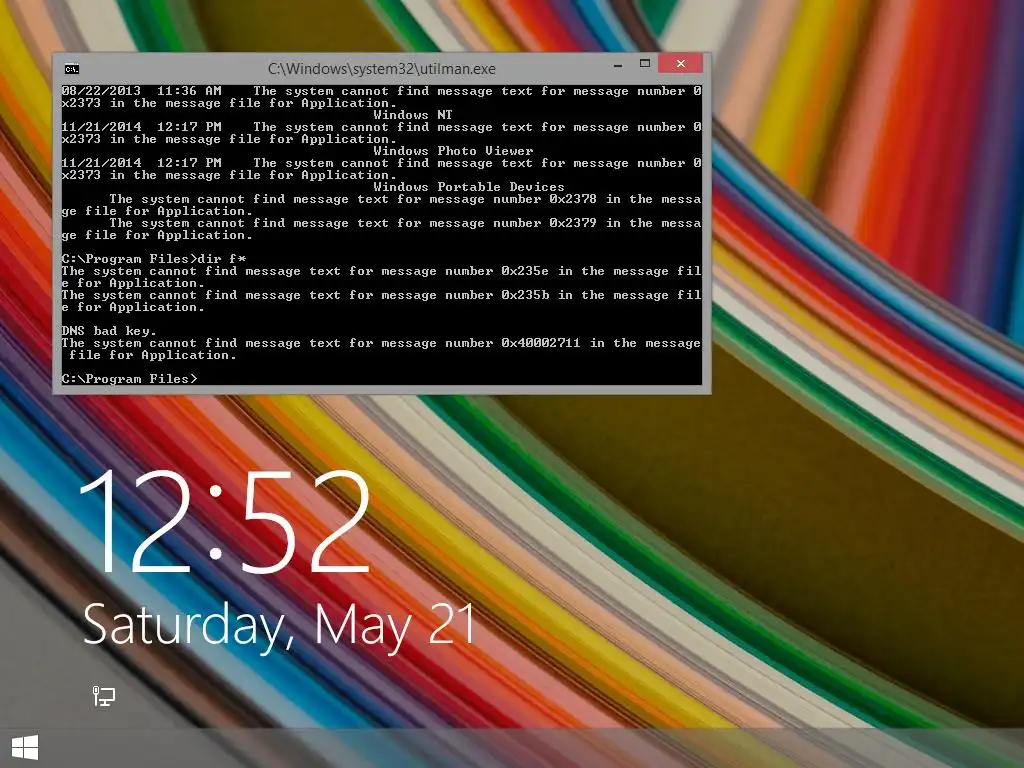The image size is (1024, 768).
Task: Click message number 0x235e text
Action: click(525, 271)
